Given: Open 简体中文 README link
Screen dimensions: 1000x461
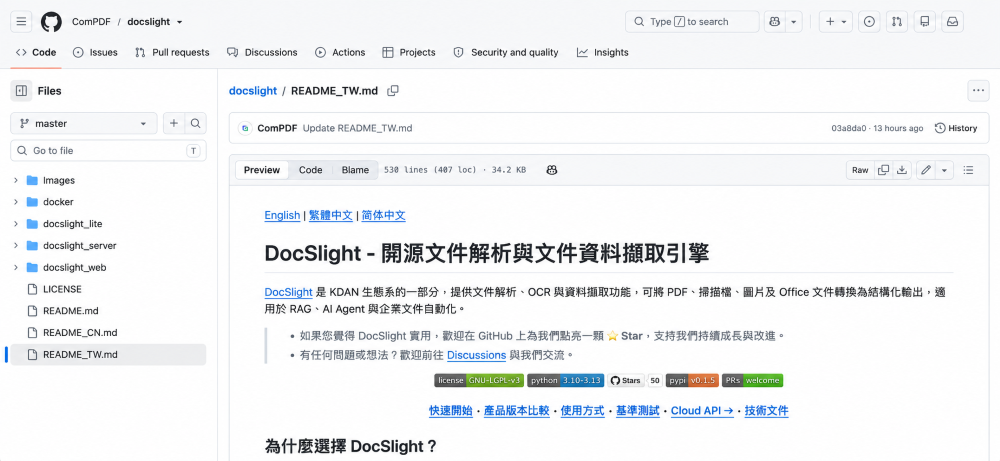Looking at the screenshot, I should coord(383,215).
